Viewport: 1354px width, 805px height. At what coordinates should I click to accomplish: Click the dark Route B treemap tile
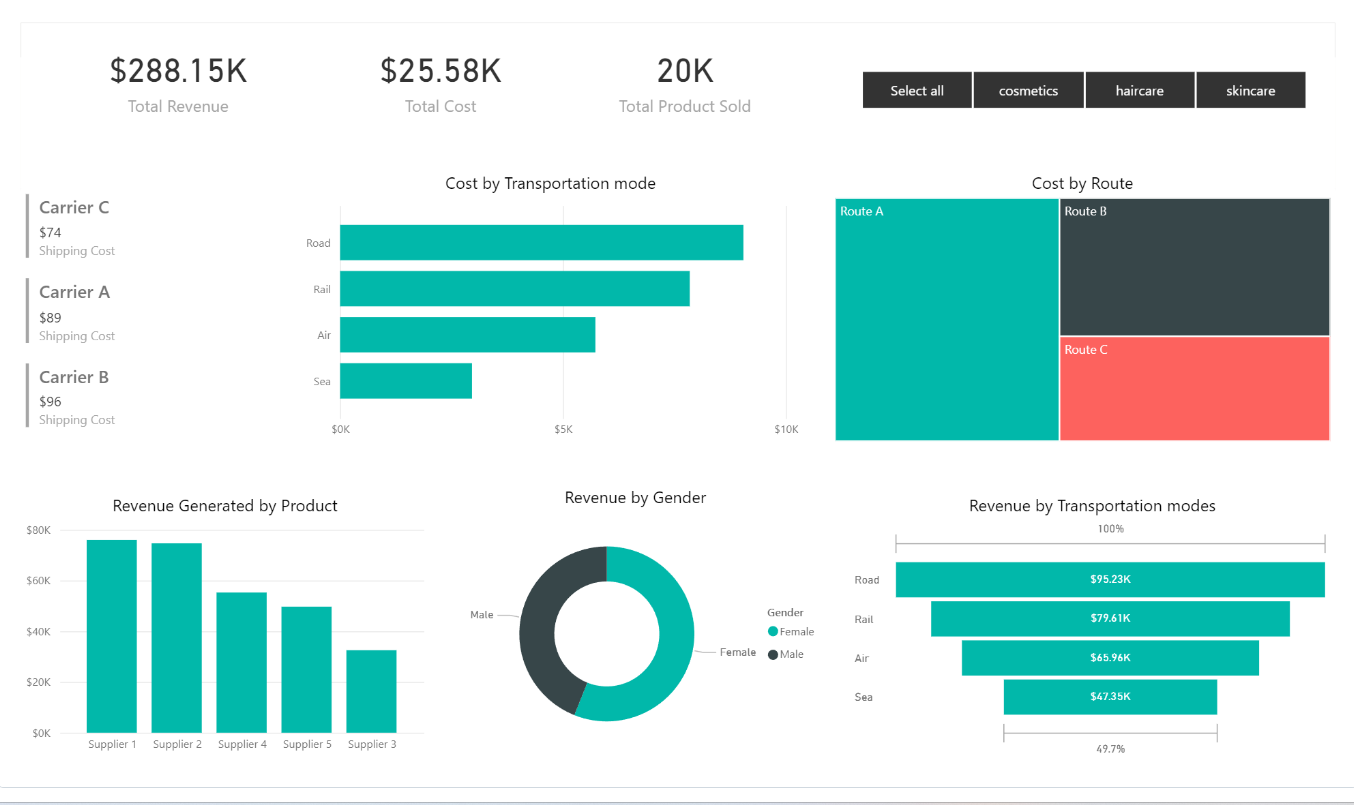[1194, 268]
